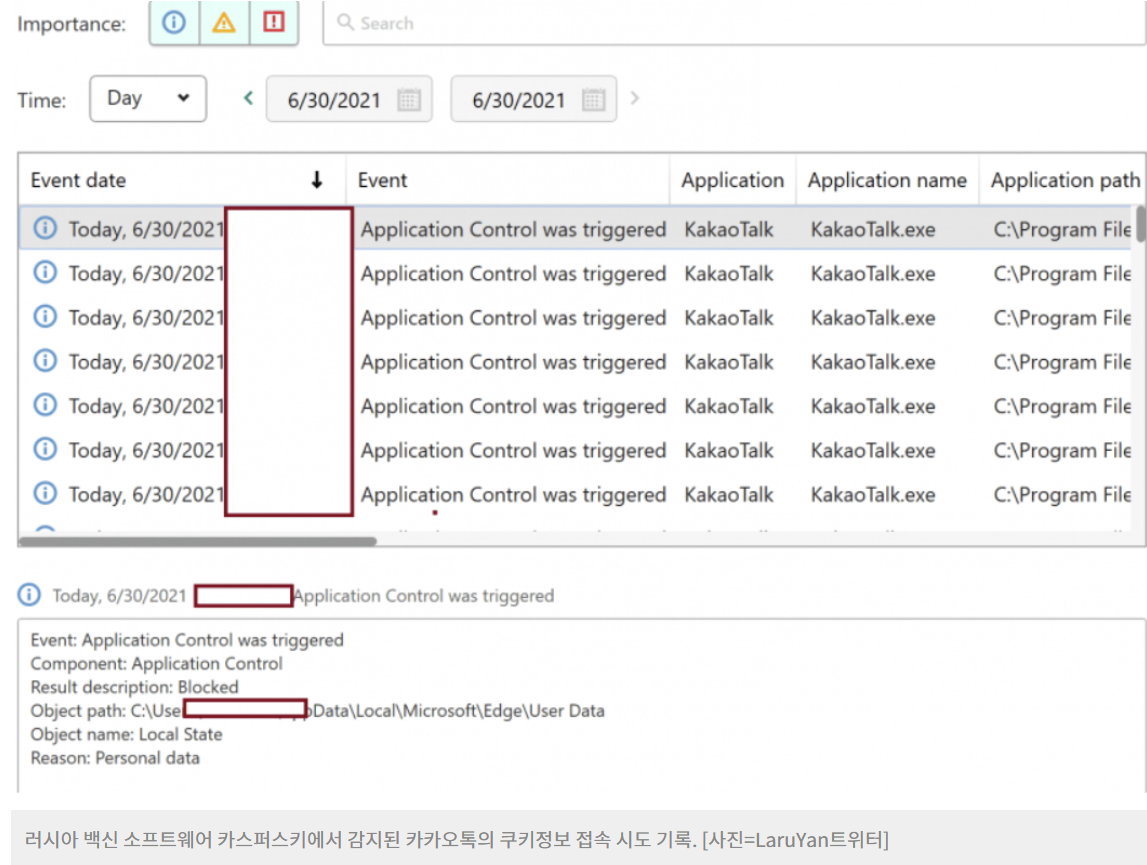Image resolution: width=1147 pixels, height=865 pixels.
Task: Click the horizontal scrollbar of the event table
Action: [198, 542]
